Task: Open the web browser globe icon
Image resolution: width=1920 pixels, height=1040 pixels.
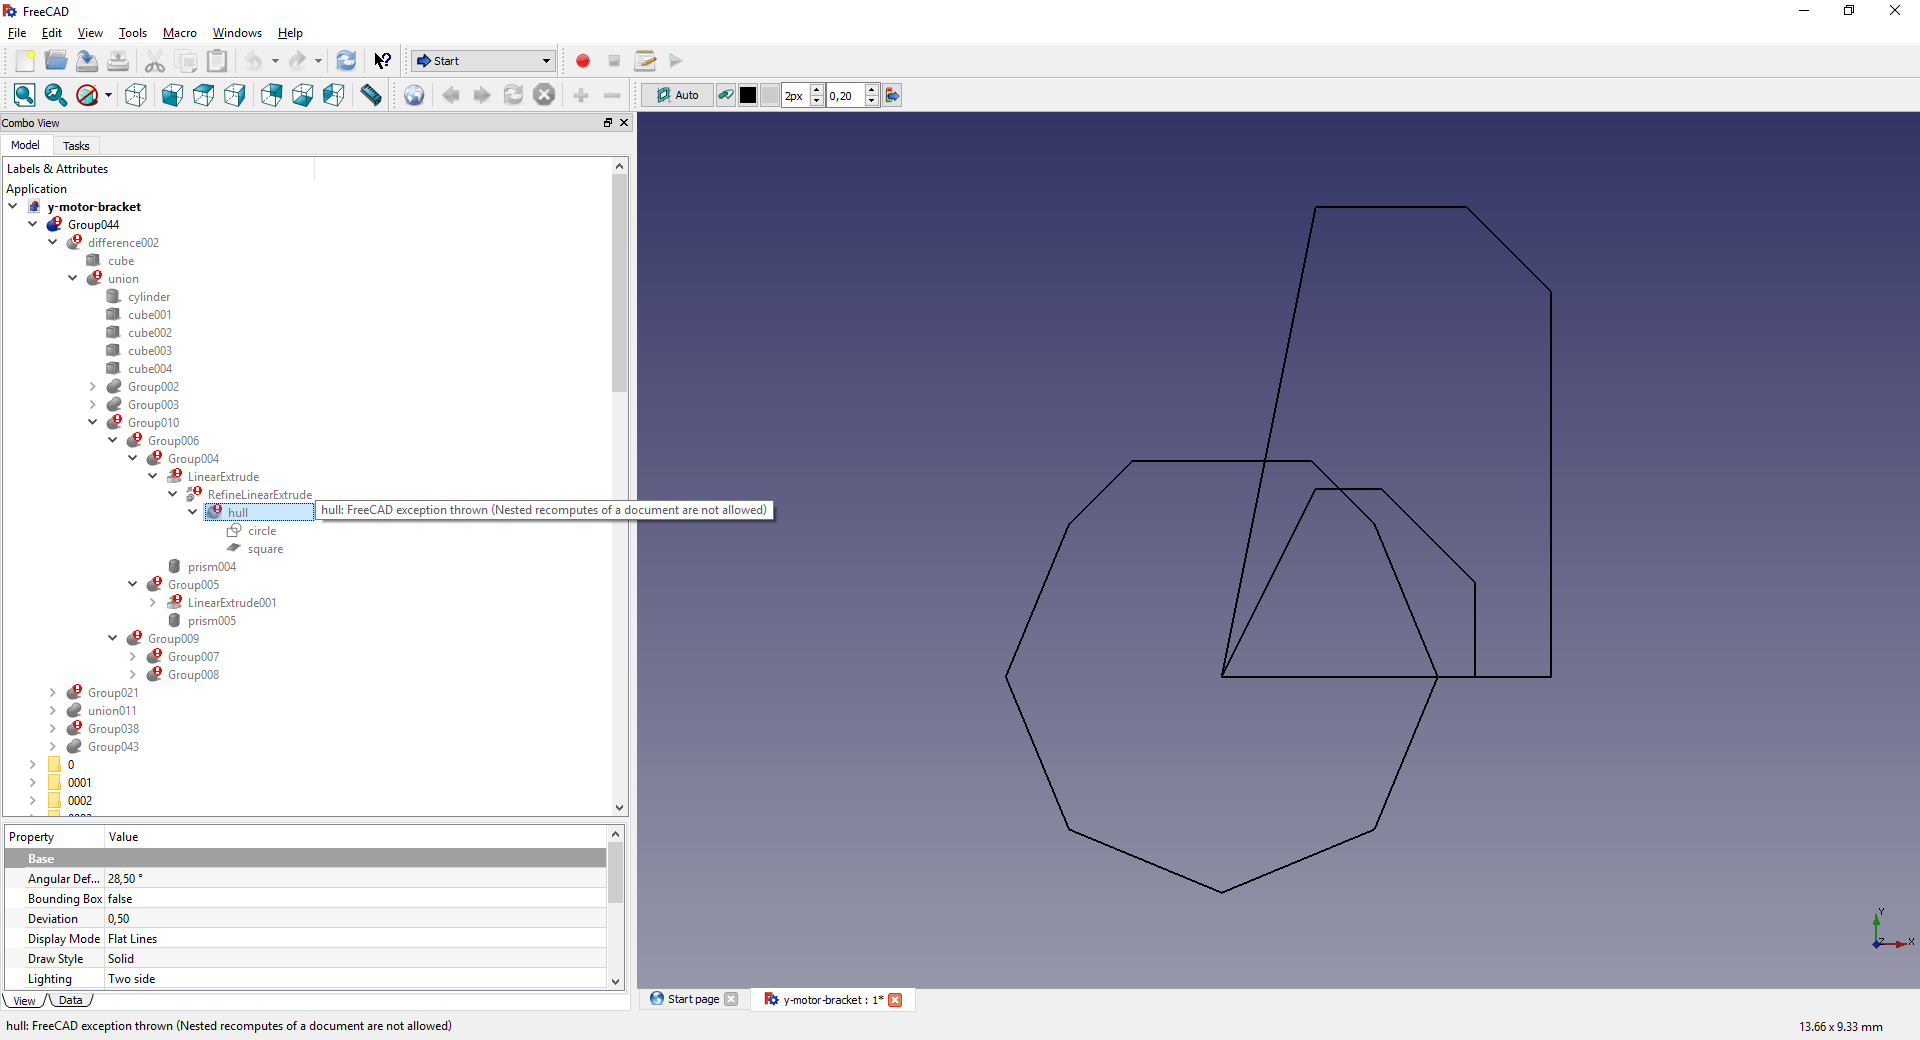Action: [x=414, y=95]
